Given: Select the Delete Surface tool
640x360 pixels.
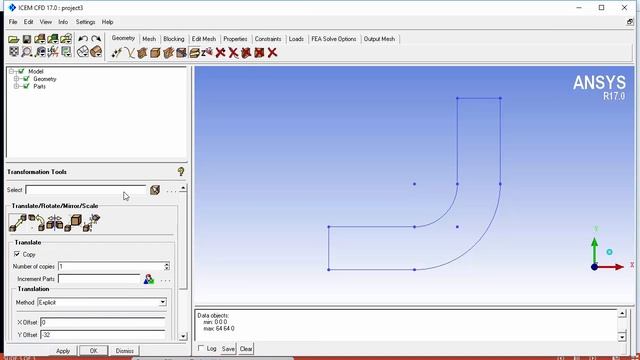Looking at the screenshot, I should tap(246, 53).
